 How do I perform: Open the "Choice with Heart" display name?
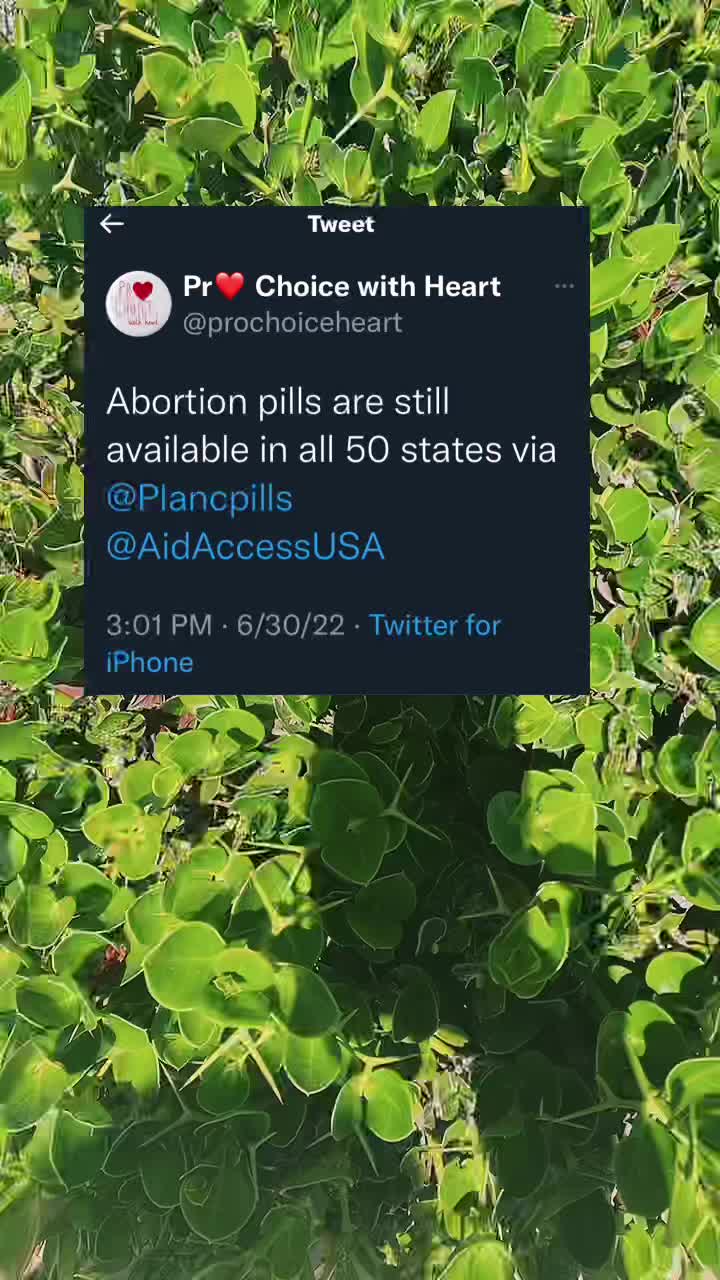coord(378,286)
